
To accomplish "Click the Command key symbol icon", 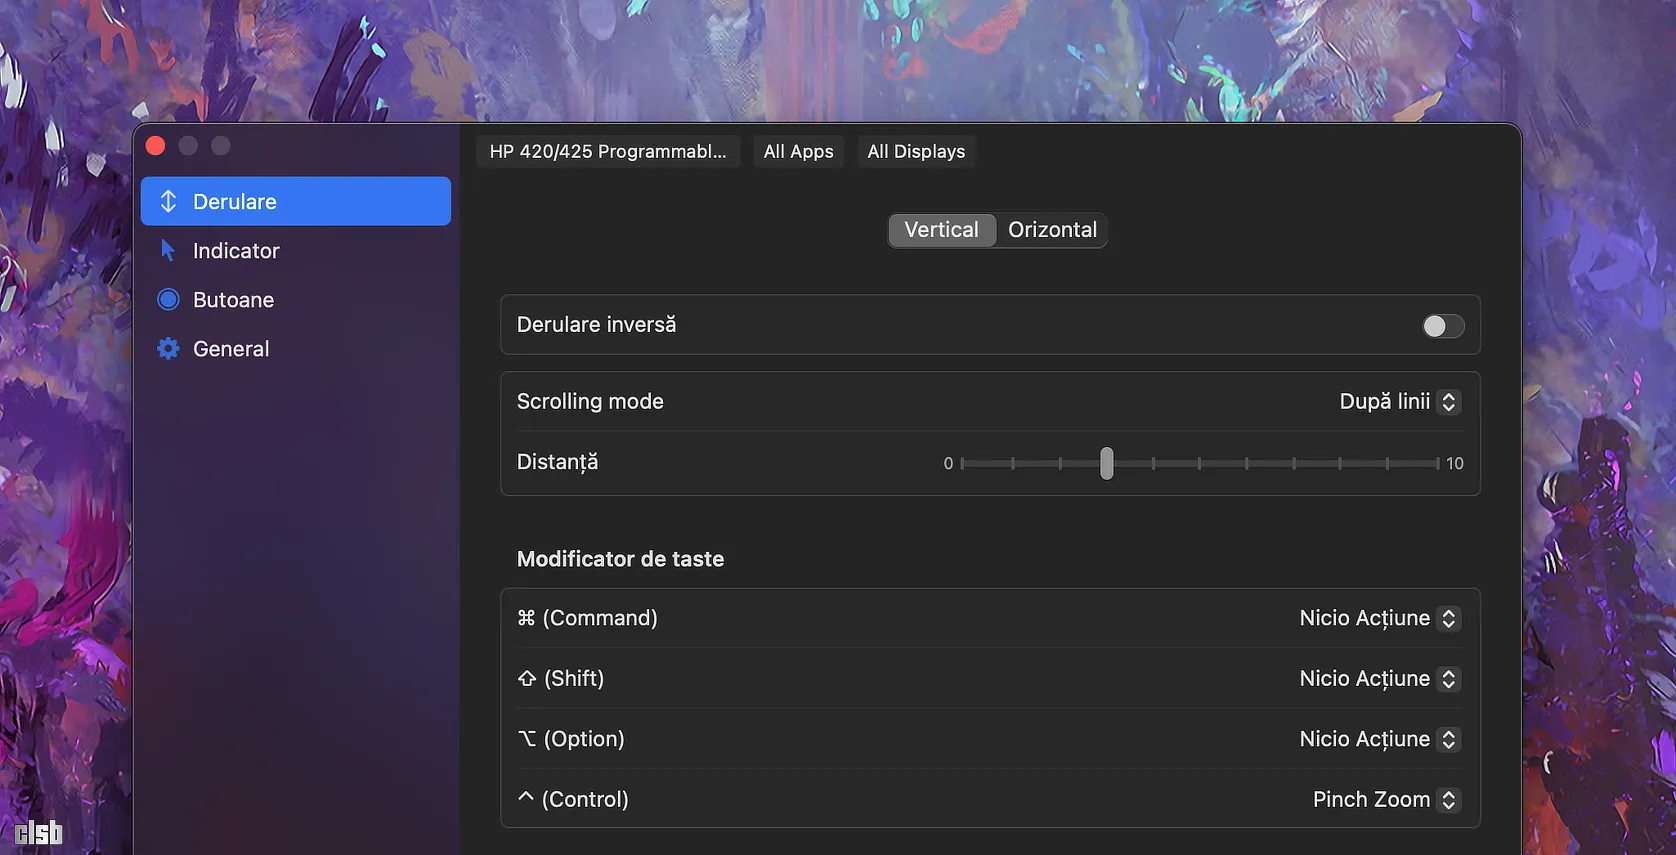I will (526, 618).
